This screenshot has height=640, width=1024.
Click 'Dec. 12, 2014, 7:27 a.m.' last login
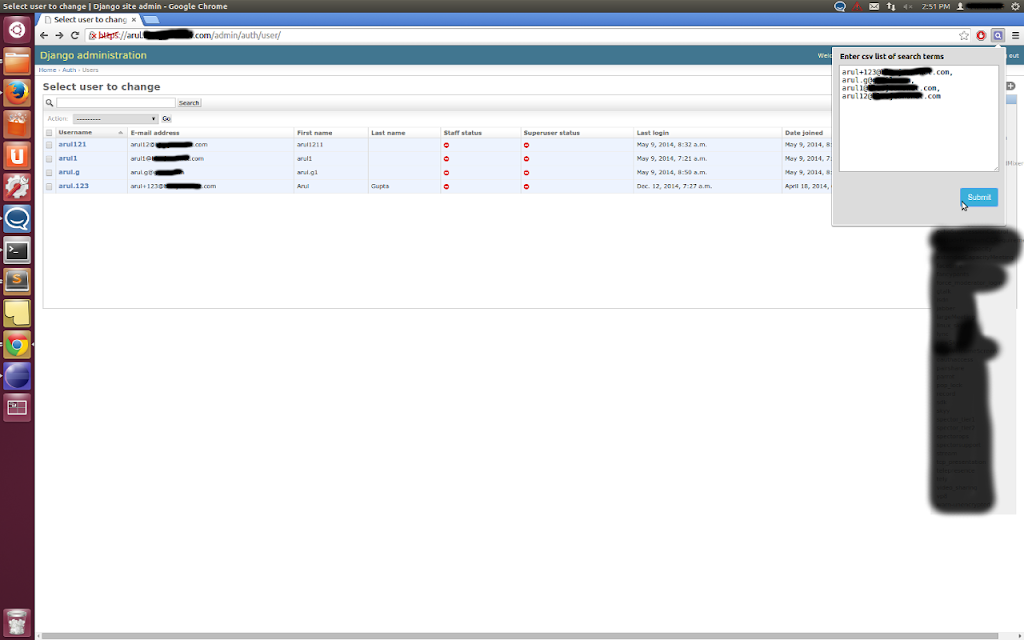point(672,186)
